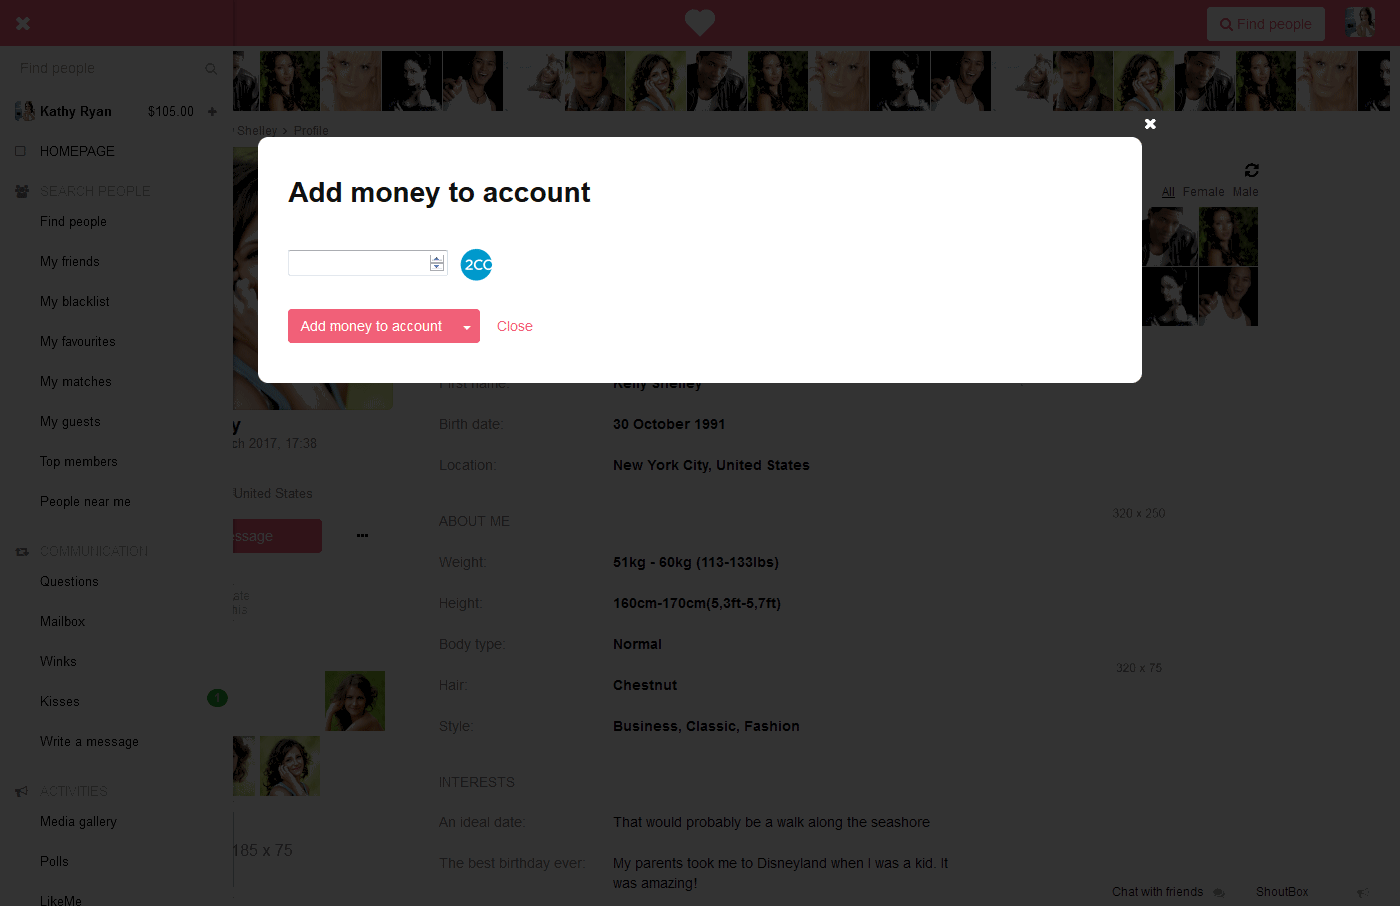Select the All filter link

(x=1168, y=192)
